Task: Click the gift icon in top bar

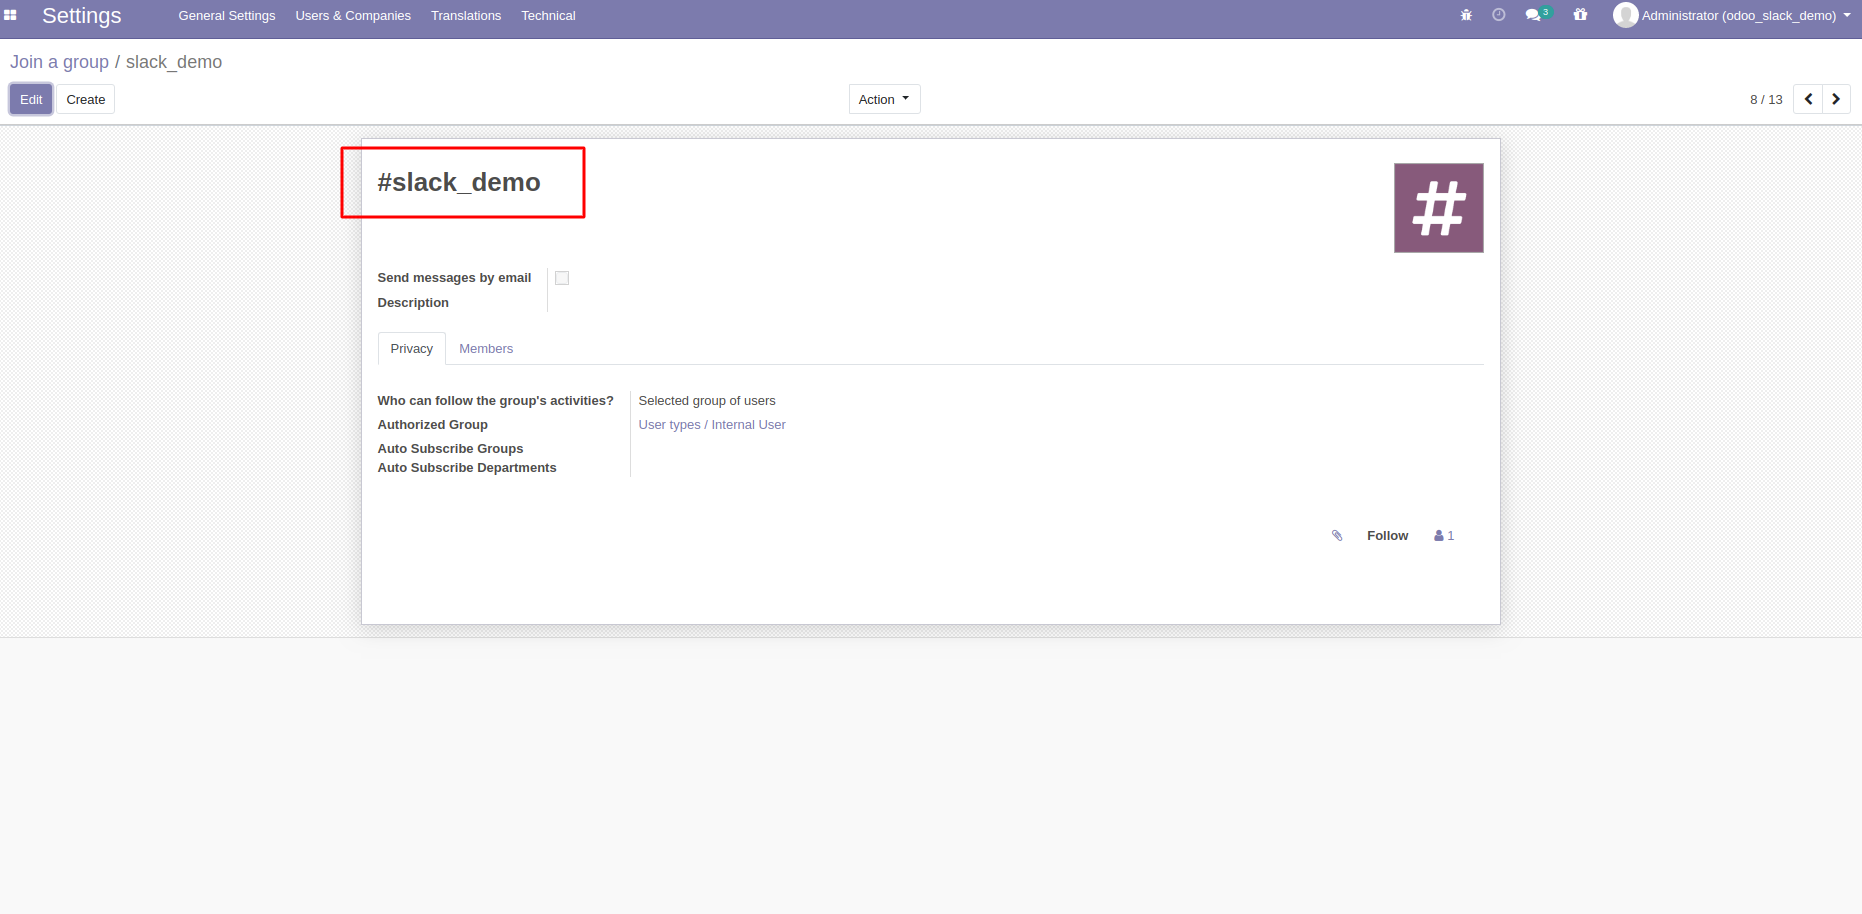Action: click(1580, 15)
